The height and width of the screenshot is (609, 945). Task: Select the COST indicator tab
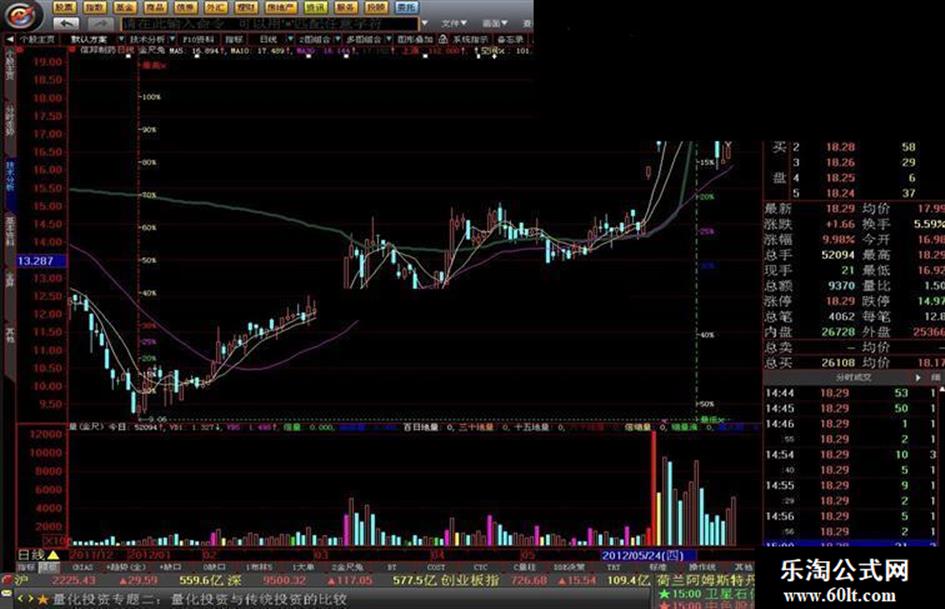click(436, 567)
